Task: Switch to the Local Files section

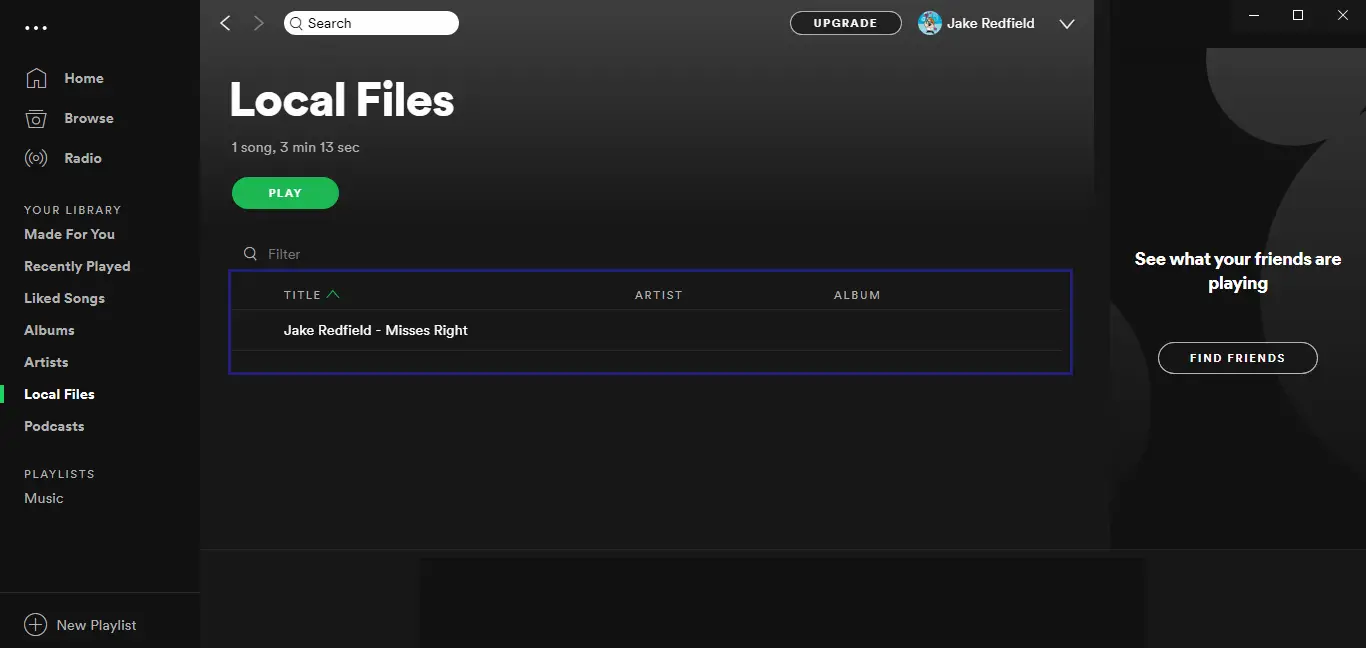Action: pyautogui.click(x=58, y=394)
